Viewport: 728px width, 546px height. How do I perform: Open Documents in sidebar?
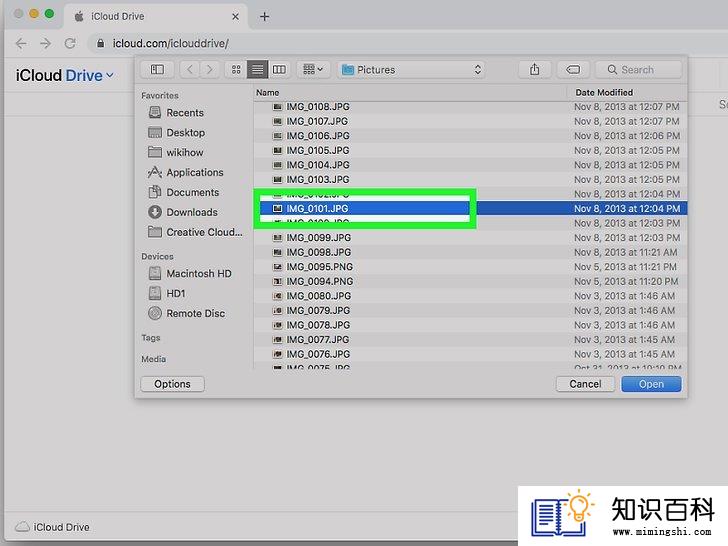[x=183, y=192]
